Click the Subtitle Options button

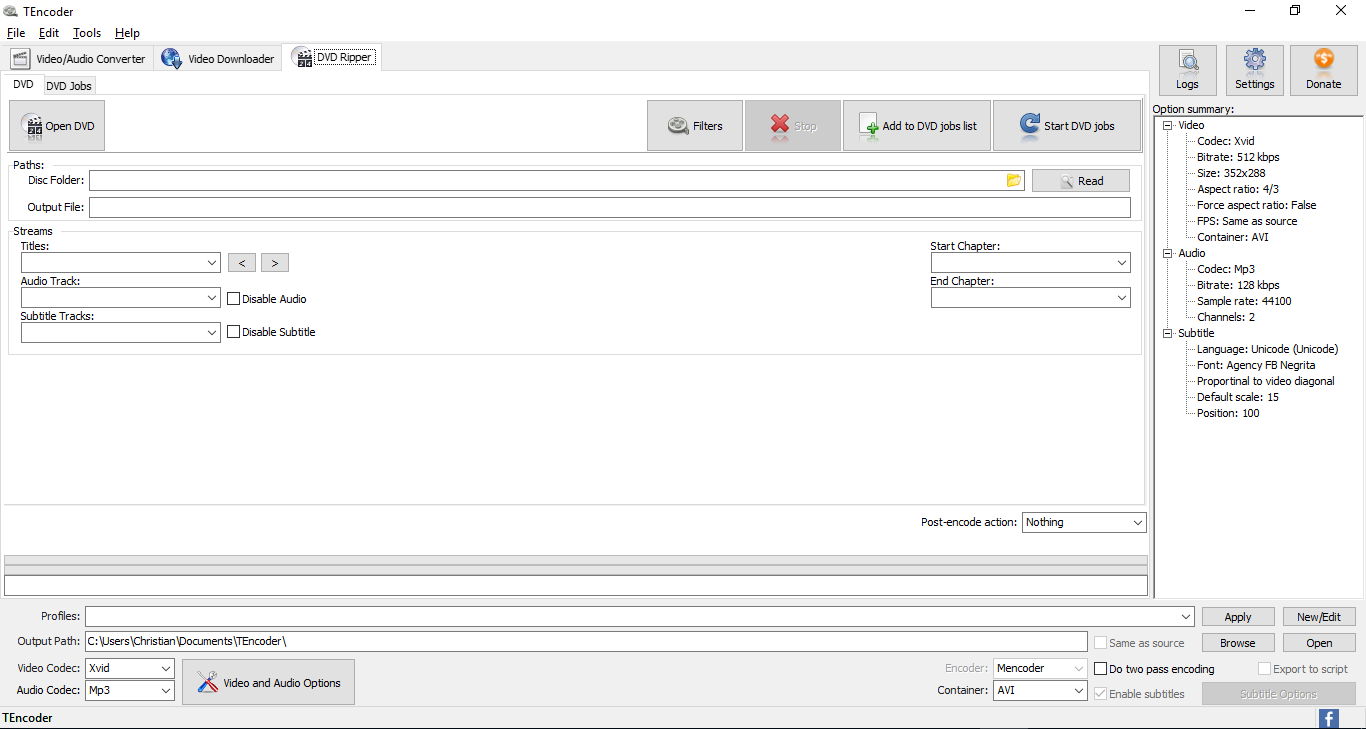(1278, 694)
